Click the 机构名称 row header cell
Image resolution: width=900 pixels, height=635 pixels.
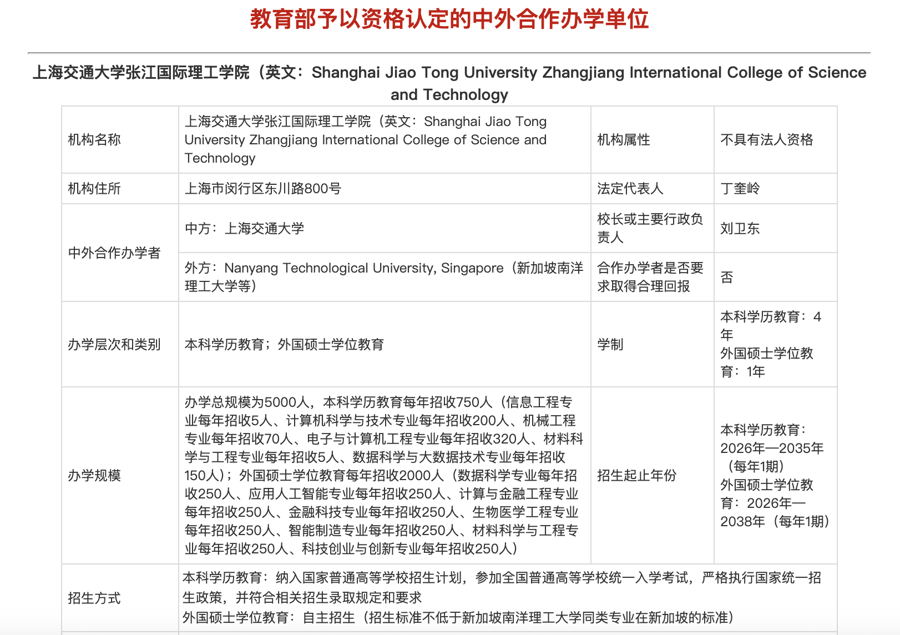[96, 140]
